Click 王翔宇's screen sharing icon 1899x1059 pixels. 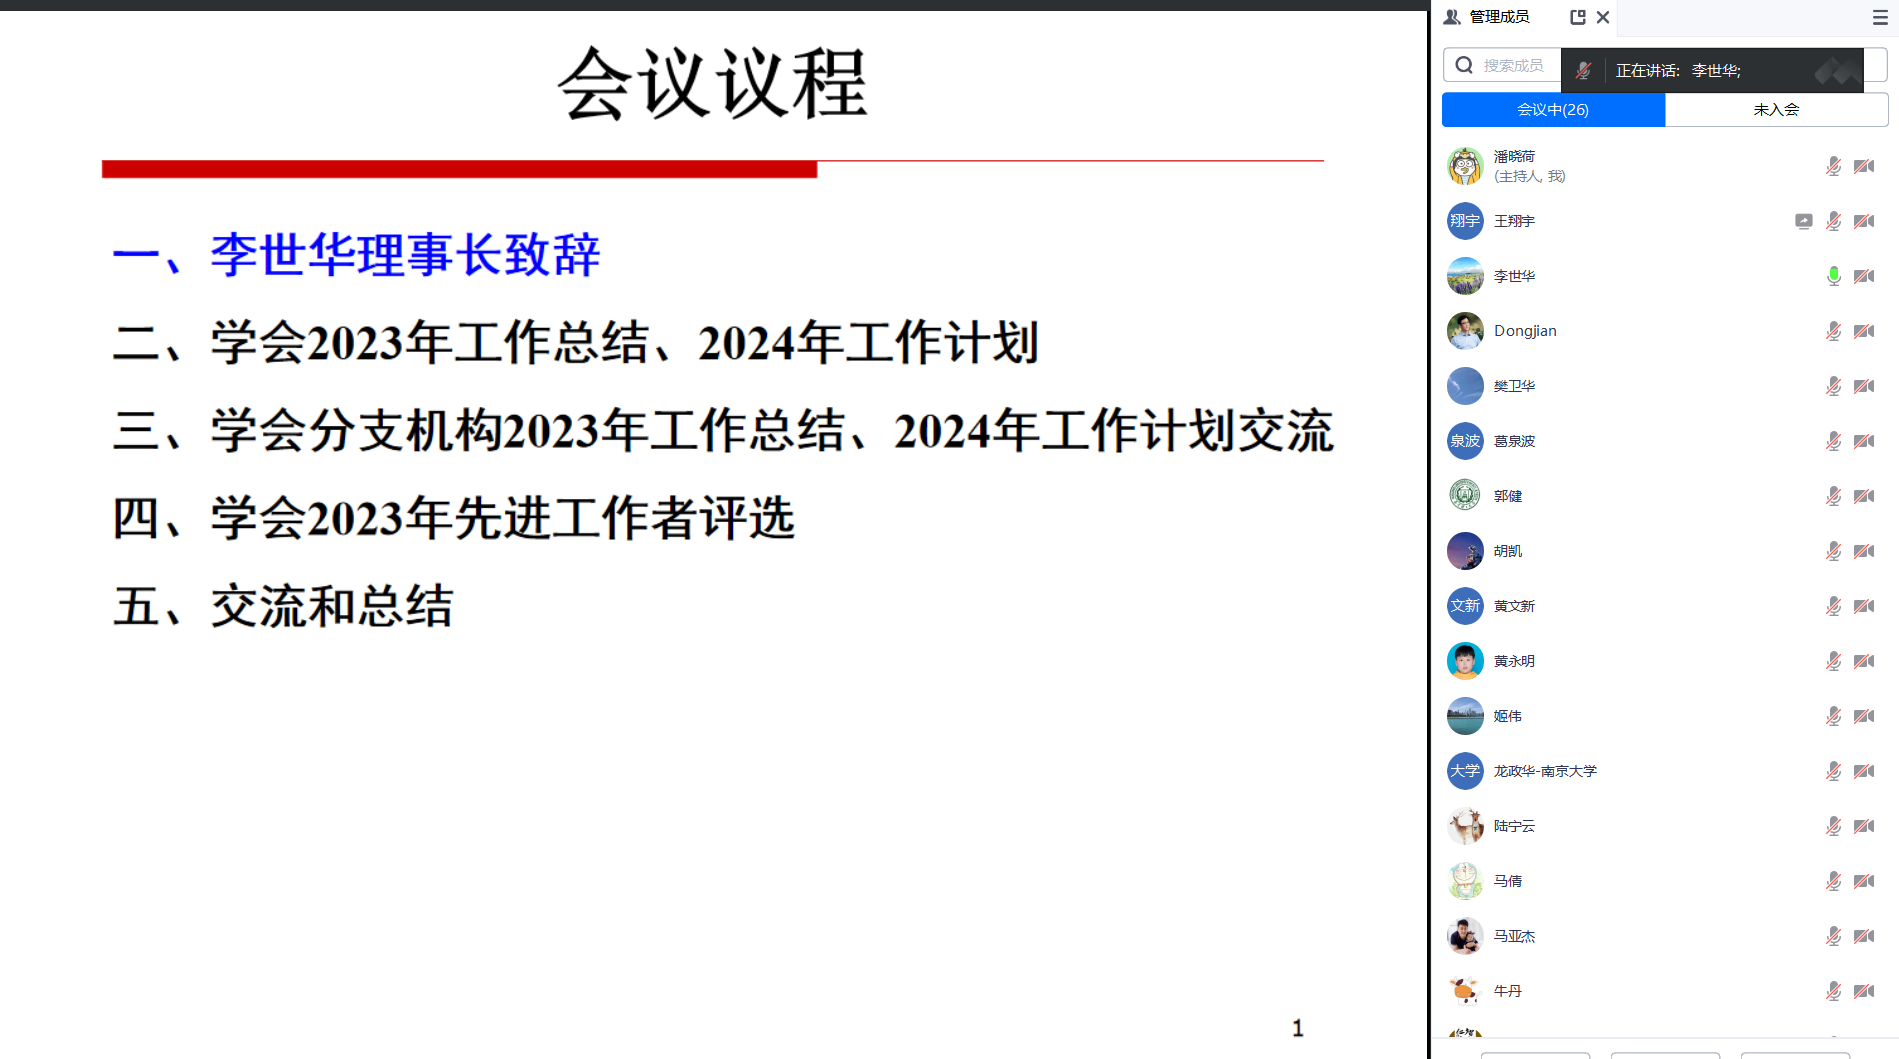(1803, 221)
